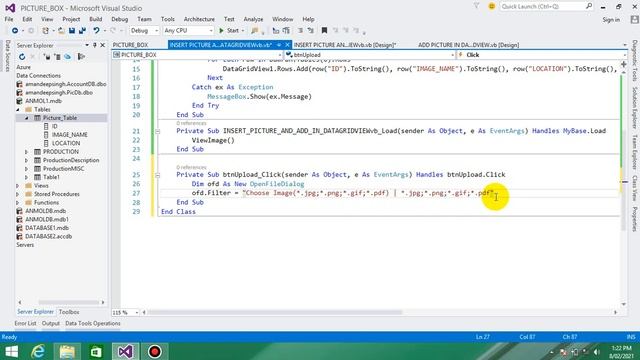Screen dimensions: 640x360
Task: Click the Sign in link
Action: [x=611, y=20]
